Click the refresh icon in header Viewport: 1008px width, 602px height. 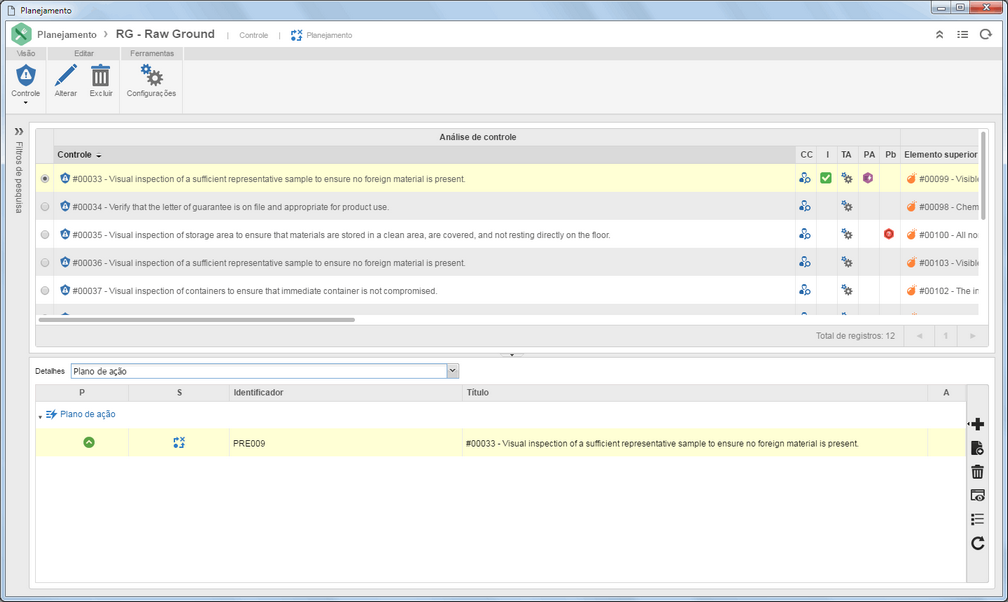pyautogui.click(x=986, y=35)
